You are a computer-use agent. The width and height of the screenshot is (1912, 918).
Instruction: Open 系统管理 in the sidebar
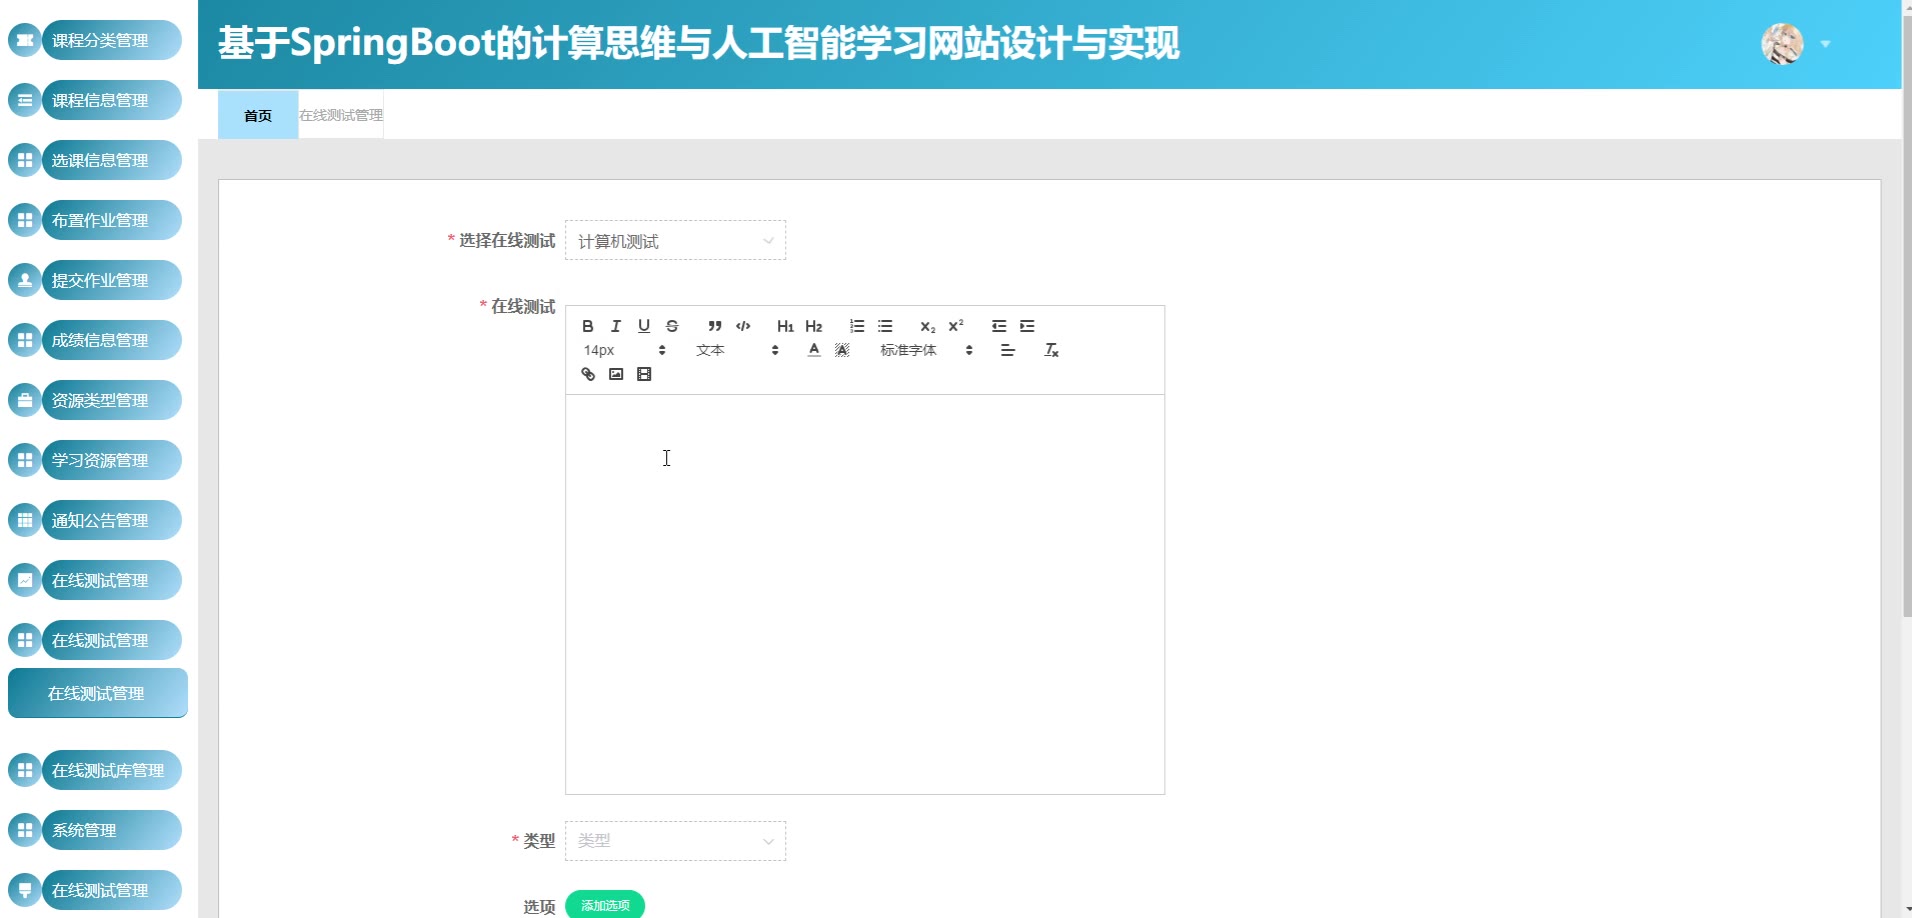(x=95, y=830)
